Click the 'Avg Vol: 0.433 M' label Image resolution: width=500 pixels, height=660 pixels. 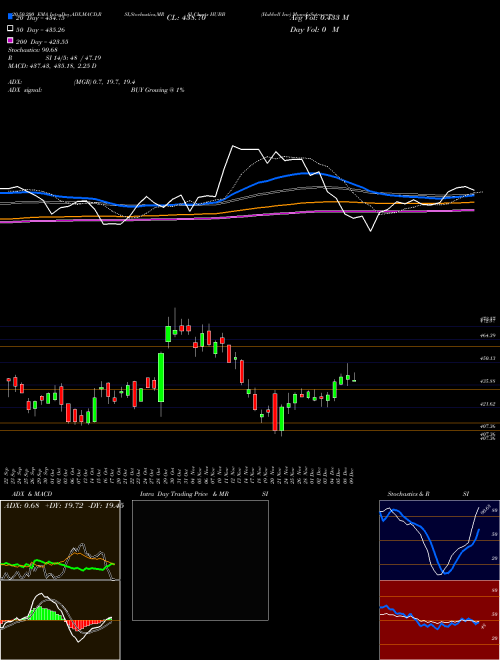click(319, 18)
